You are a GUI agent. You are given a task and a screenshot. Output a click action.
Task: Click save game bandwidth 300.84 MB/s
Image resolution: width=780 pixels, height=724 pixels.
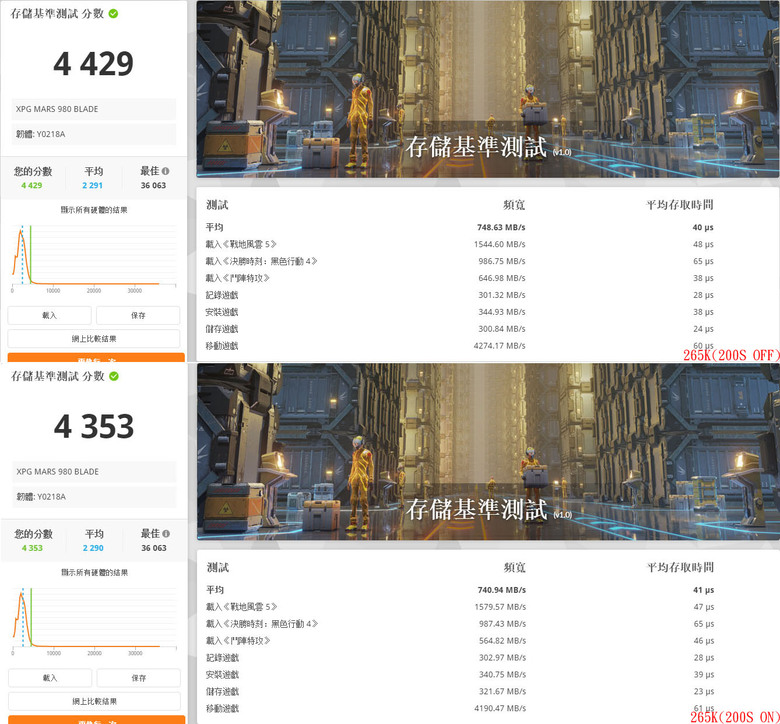(x=501, y=329)
